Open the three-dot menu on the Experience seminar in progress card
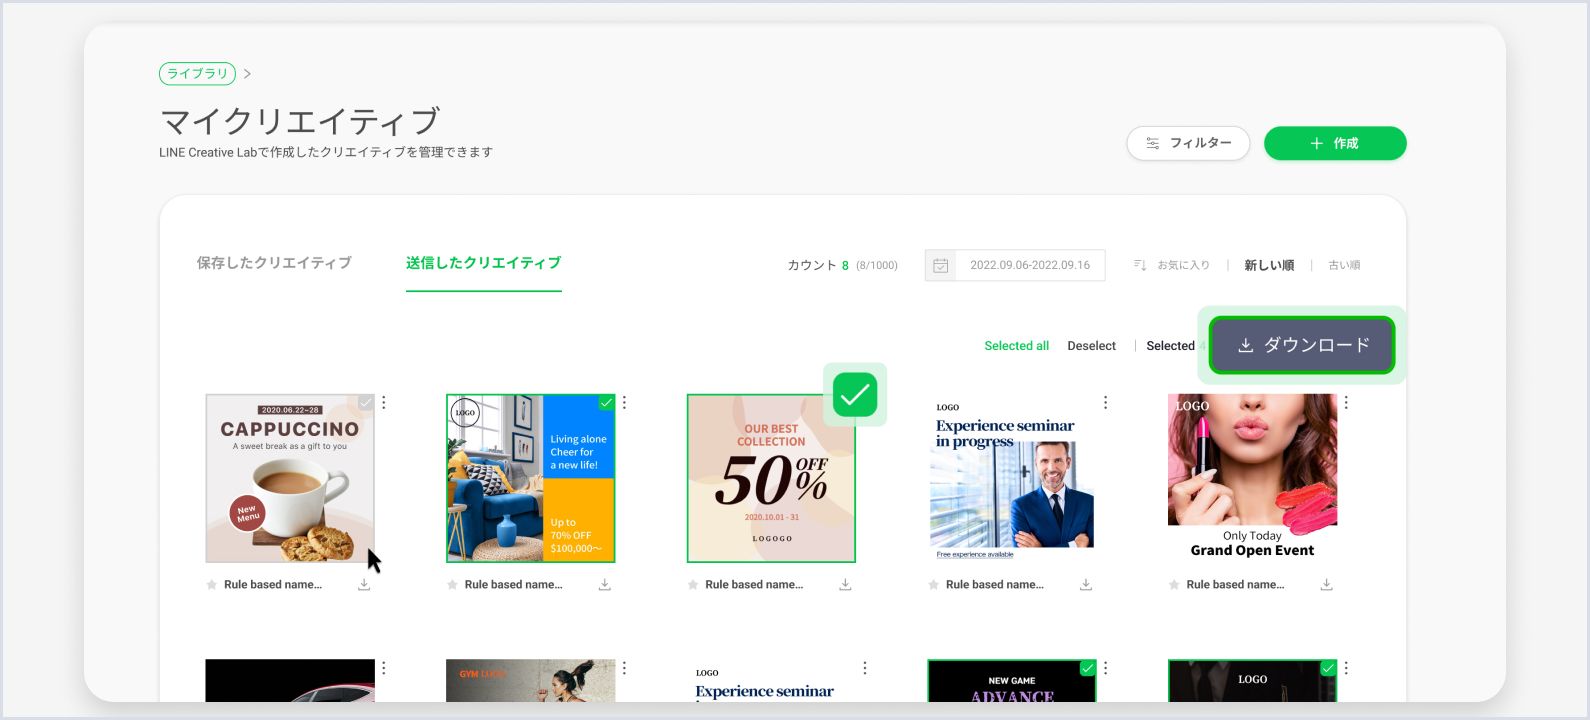This screenshot has width=1590, height=720. pos(1105,402)
